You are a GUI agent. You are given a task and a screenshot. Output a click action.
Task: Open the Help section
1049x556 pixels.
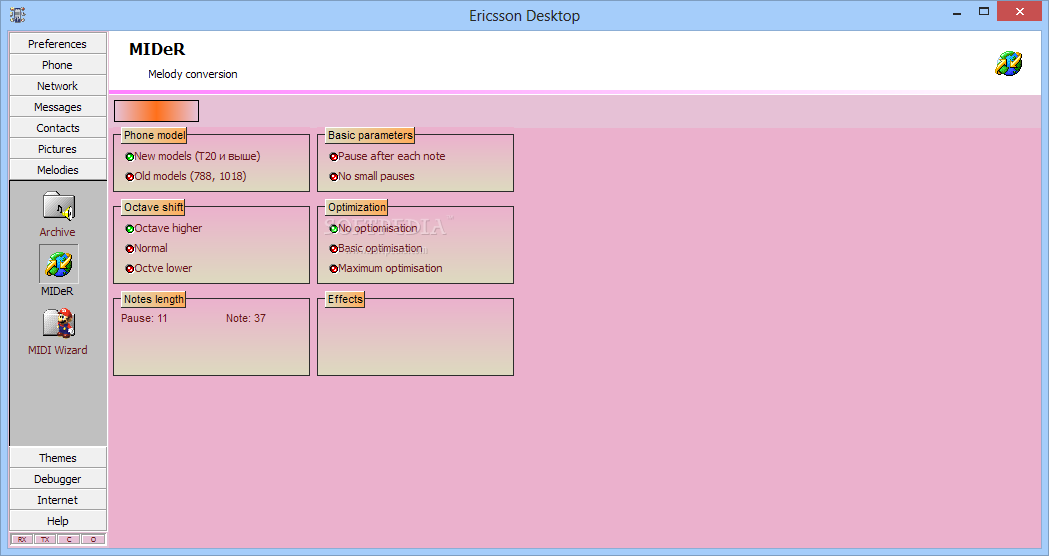click(58, 521)
